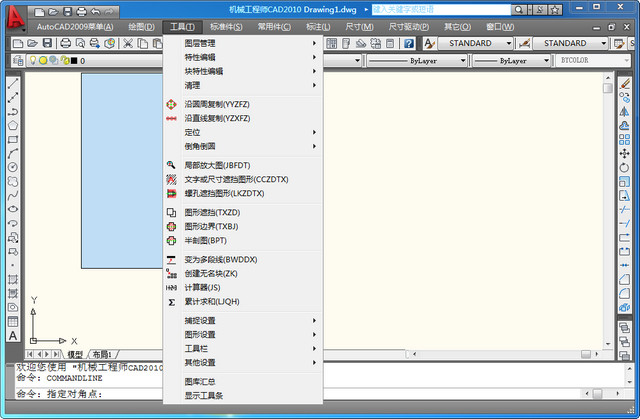Image resolution: width=640 pixels, height=419 pixels.
Task: Choose 变为多段线(BWDDX) menu item
Action: (x=243, y=259)
